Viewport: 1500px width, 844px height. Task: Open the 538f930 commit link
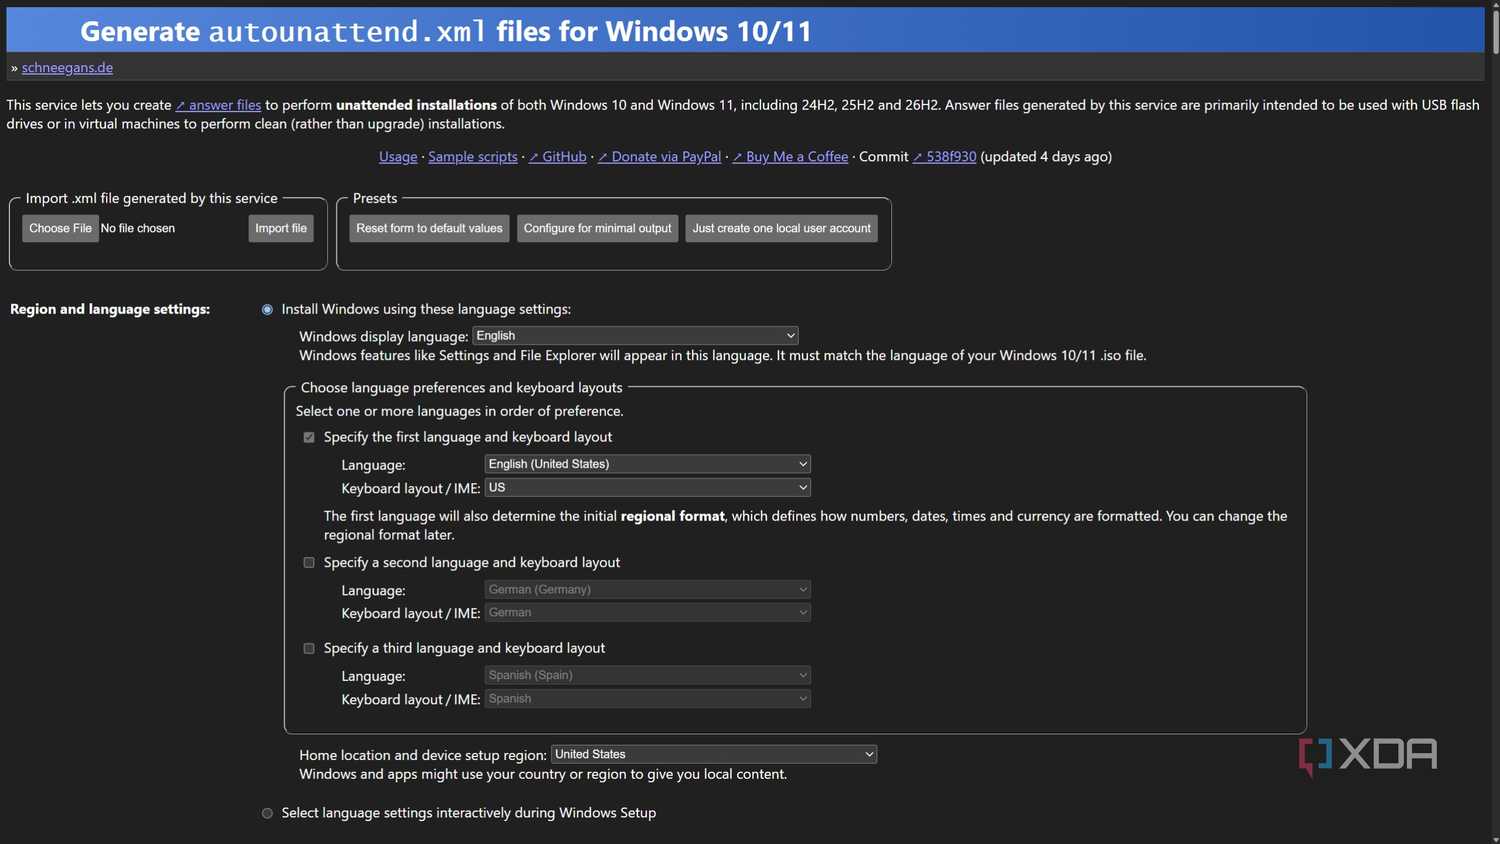point(944,157)
